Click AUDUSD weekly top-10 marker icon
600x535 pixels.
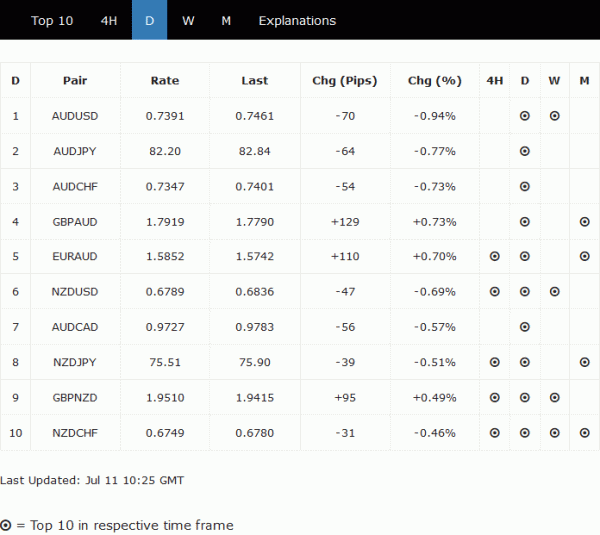[554, 116]
